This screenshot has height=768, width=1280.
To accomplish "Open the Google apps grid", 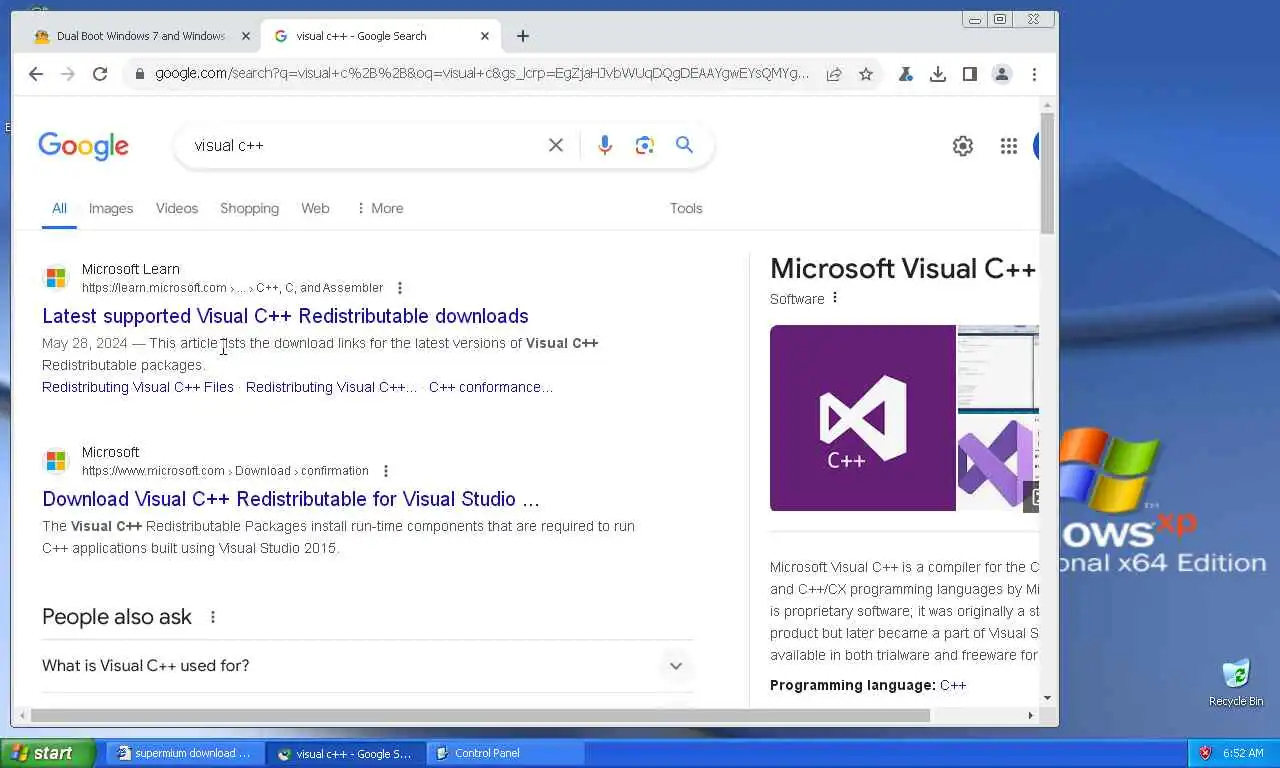I will (1009, 146).
